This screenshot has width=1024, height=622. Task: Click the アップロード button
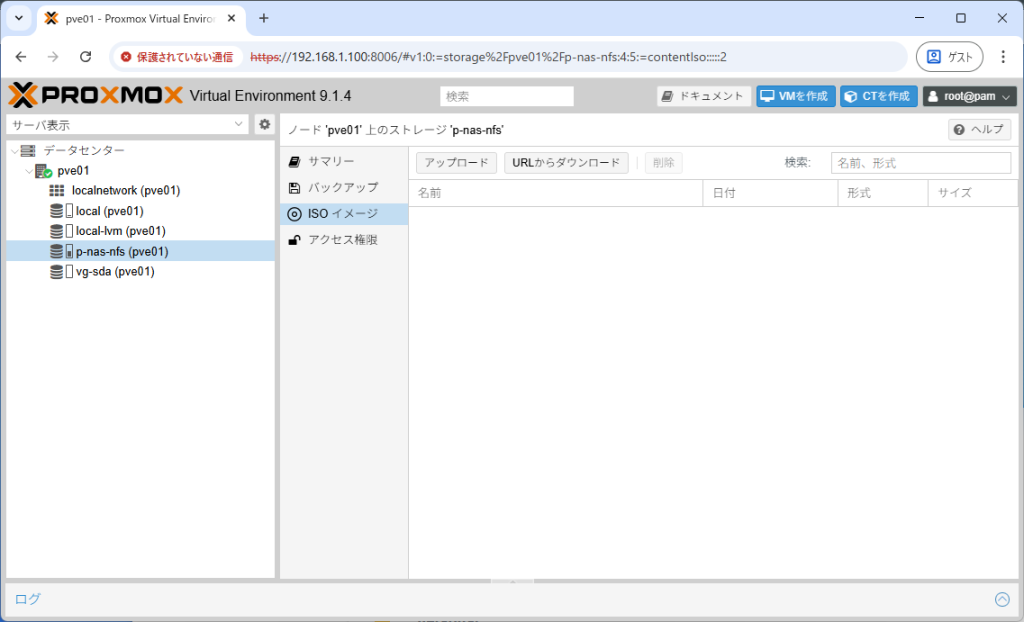pyautogui.click(x=456, y=162)
